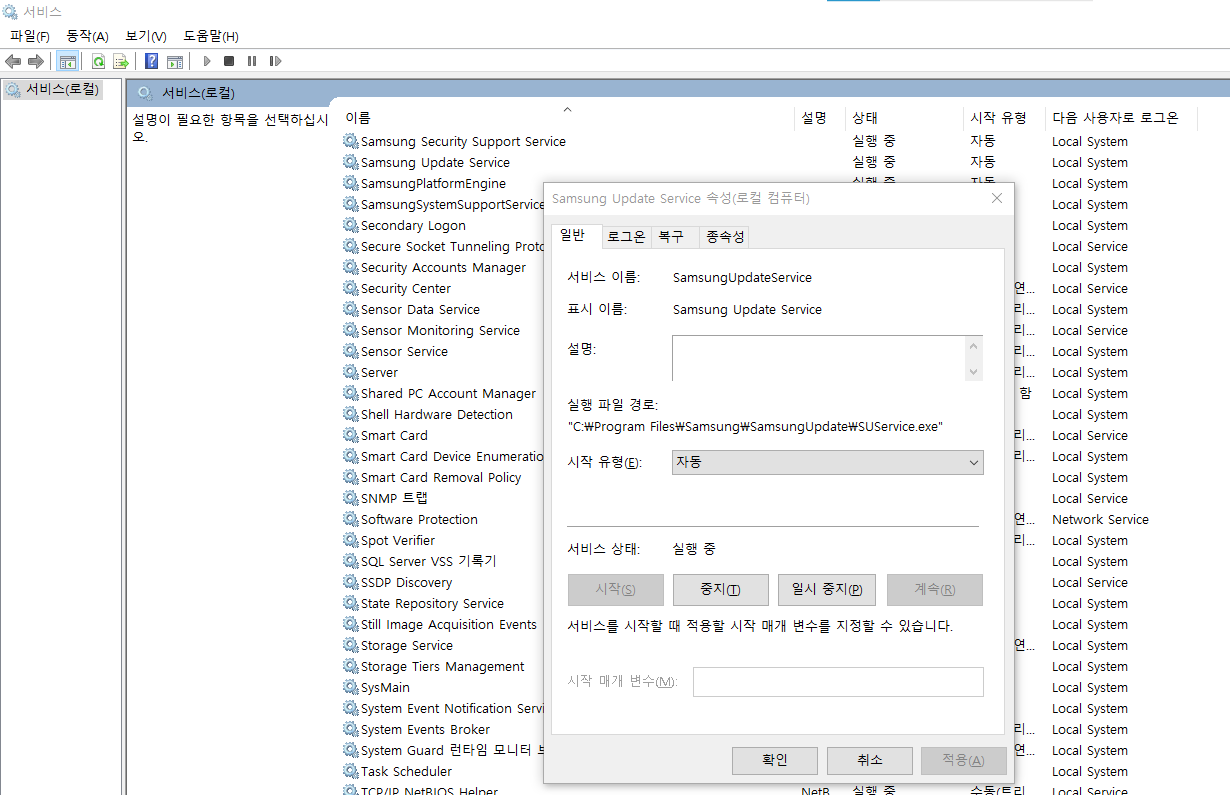
Task: Sort by the 설명 column header
Action: coord(820,117)
